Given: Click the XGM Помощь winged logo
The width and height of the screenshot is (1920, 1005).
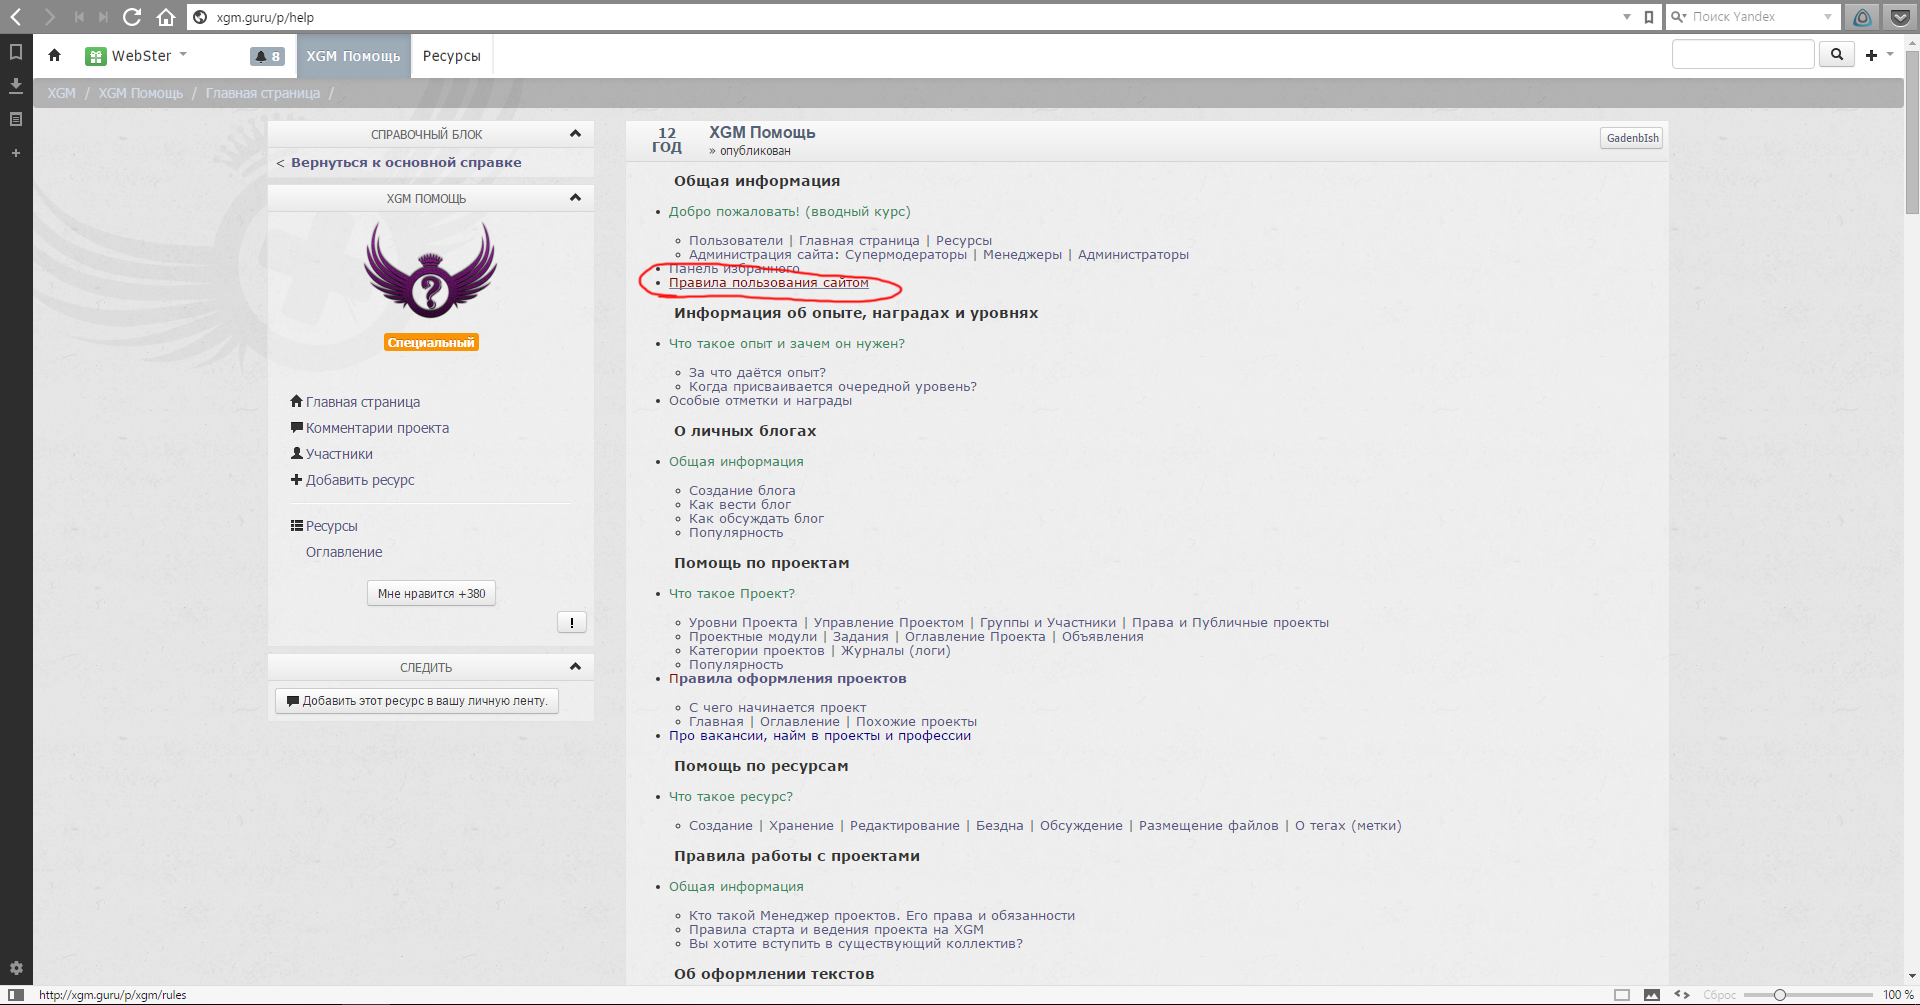Looking at the screenshot, I should coord(430,270).
